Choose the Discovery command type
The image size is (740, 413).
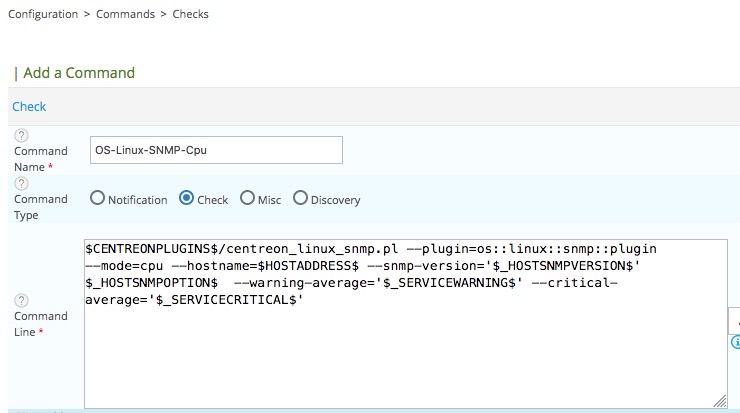click(x=300, y=198)
